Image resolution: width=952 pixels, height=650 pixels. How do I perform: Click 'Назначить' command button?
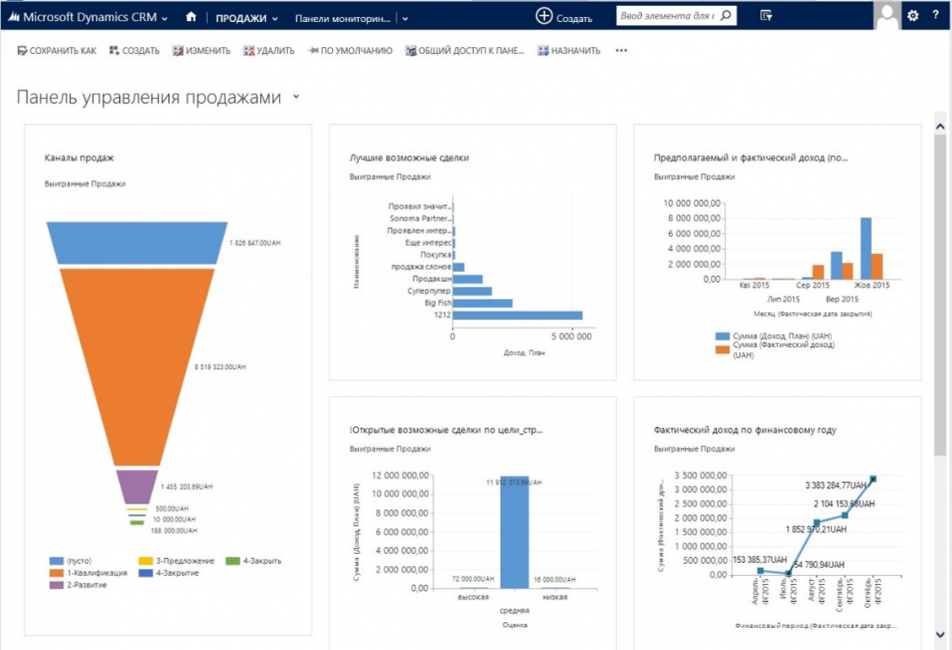568,51
